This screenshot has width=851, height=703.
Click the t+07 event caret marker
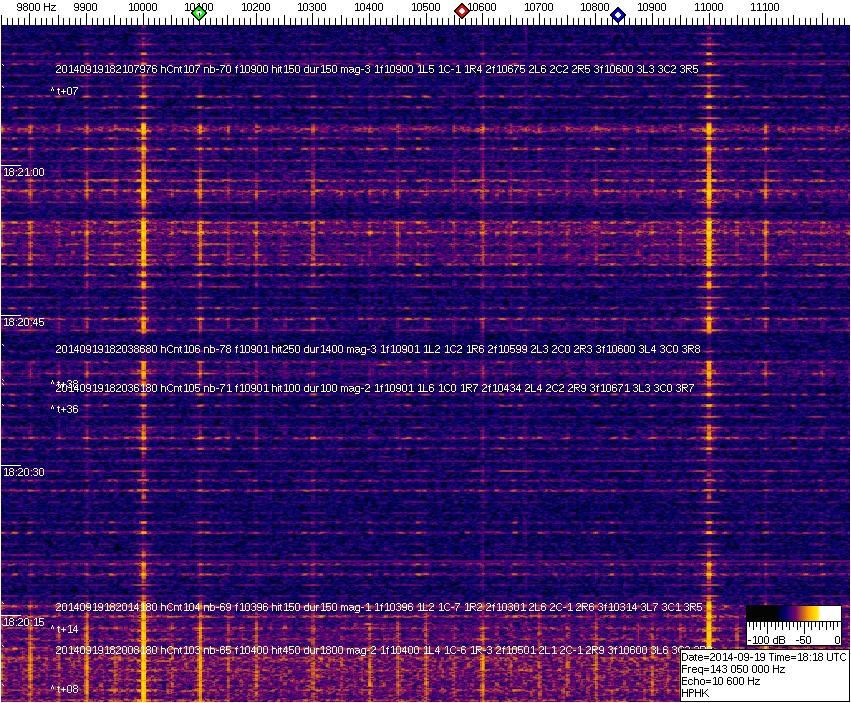coord(65,92)
